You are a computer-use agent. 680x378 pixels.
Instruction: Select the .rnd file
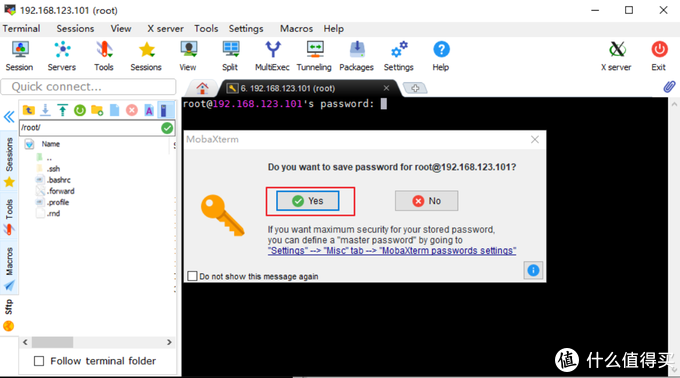(x=48, y=214)
